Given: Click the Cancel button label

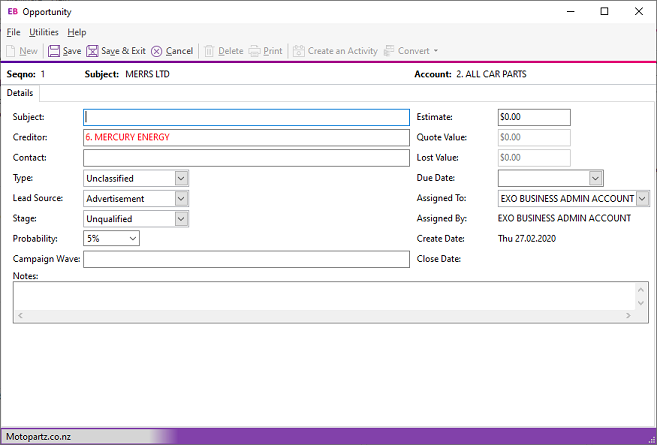Looking at the screenshot, I should click(x=179, y=51).
